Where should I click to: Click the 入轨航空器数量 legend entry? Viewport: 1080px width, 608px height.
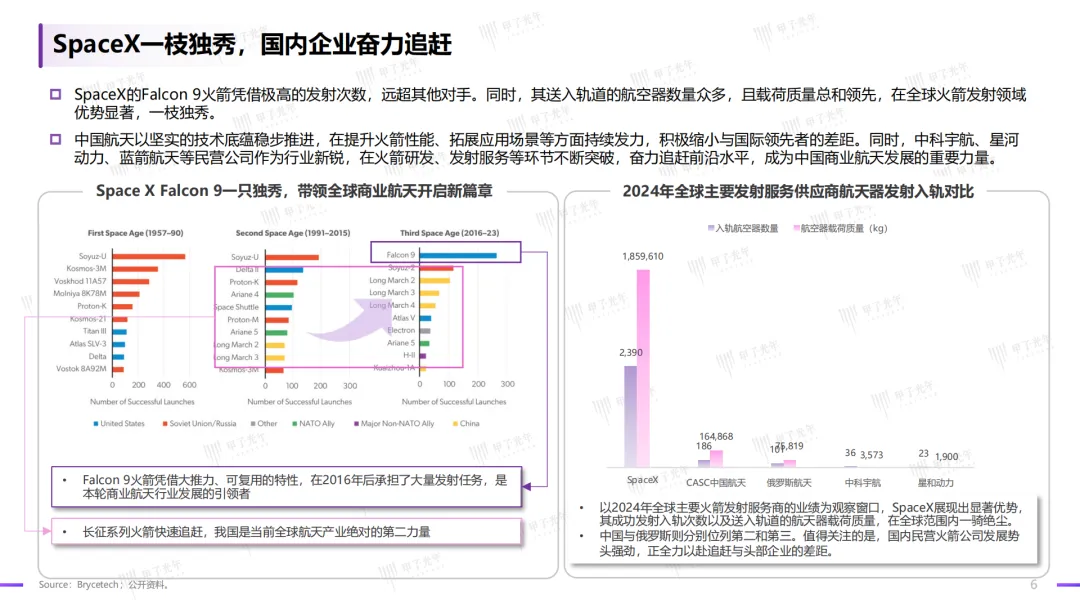743,229
